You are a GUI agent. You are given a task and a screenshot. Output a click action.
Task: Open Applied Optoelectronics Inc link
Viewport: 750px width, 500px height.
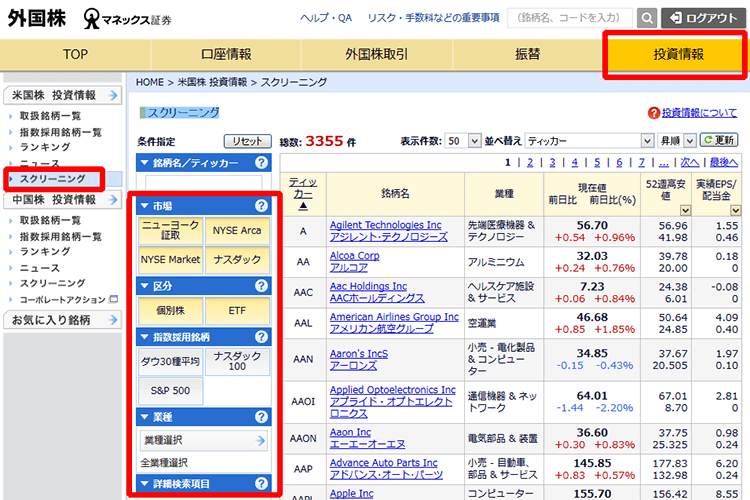coord(393,389)
